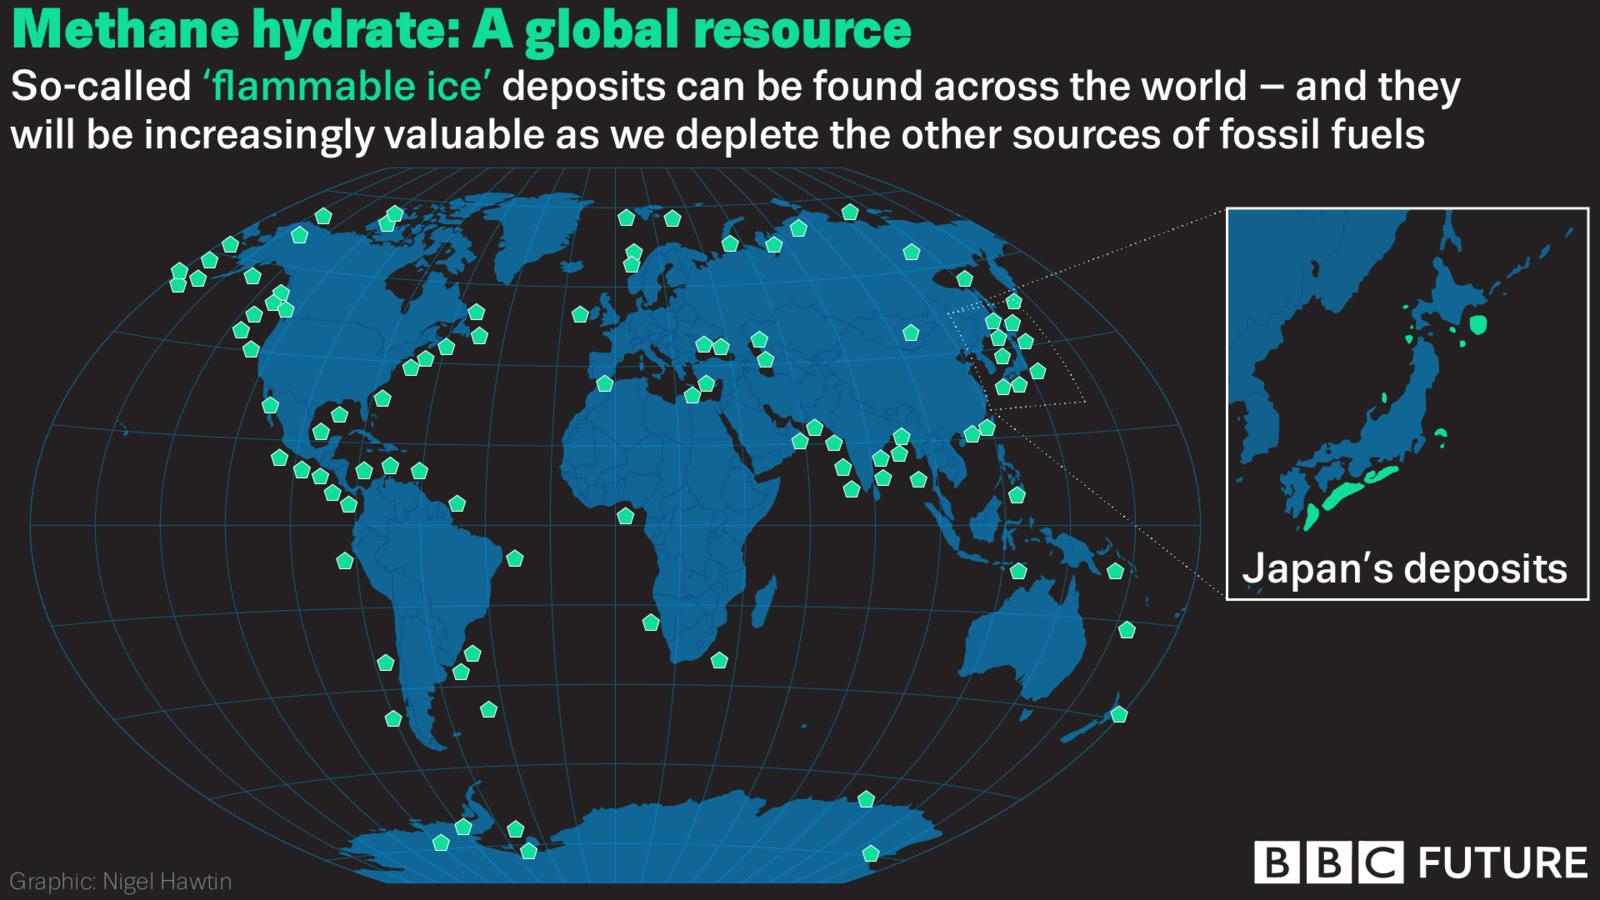This screenshot has height=900, width=1600.
Task: Click the deposit marker off Peru's Pacific coast
Action: tap(345, 561)
